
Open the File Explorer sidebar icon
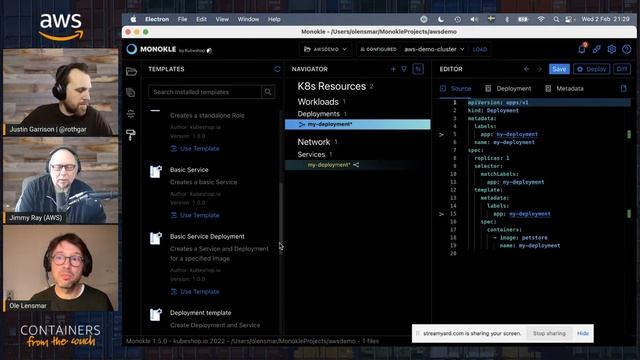(131, 72)
